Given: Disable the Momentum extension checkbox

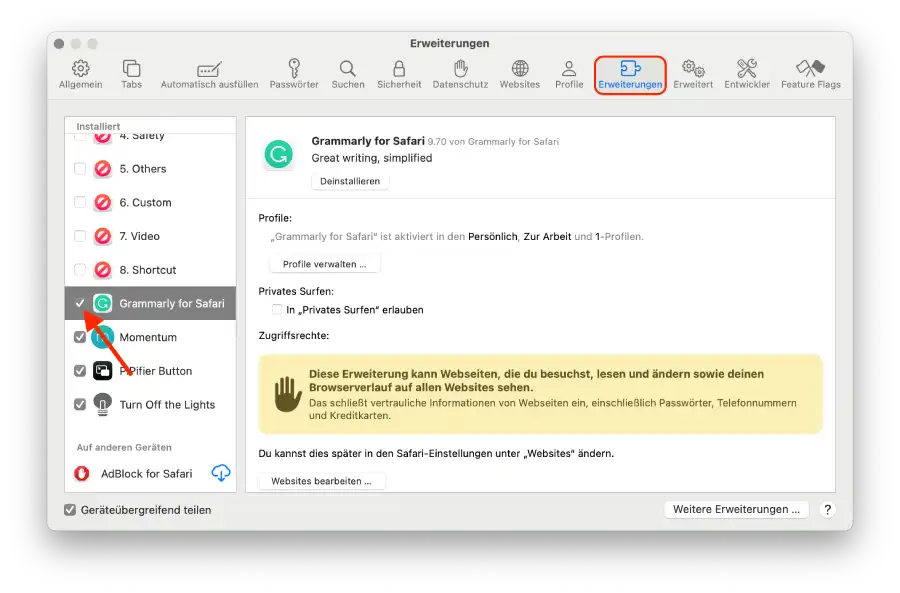Looking at the screenshot, I should (x=80, y=337).
